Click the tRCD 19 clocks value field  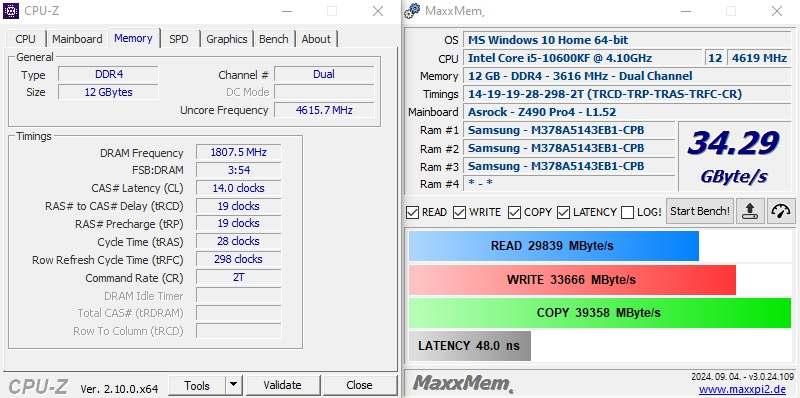click(238, 206)
